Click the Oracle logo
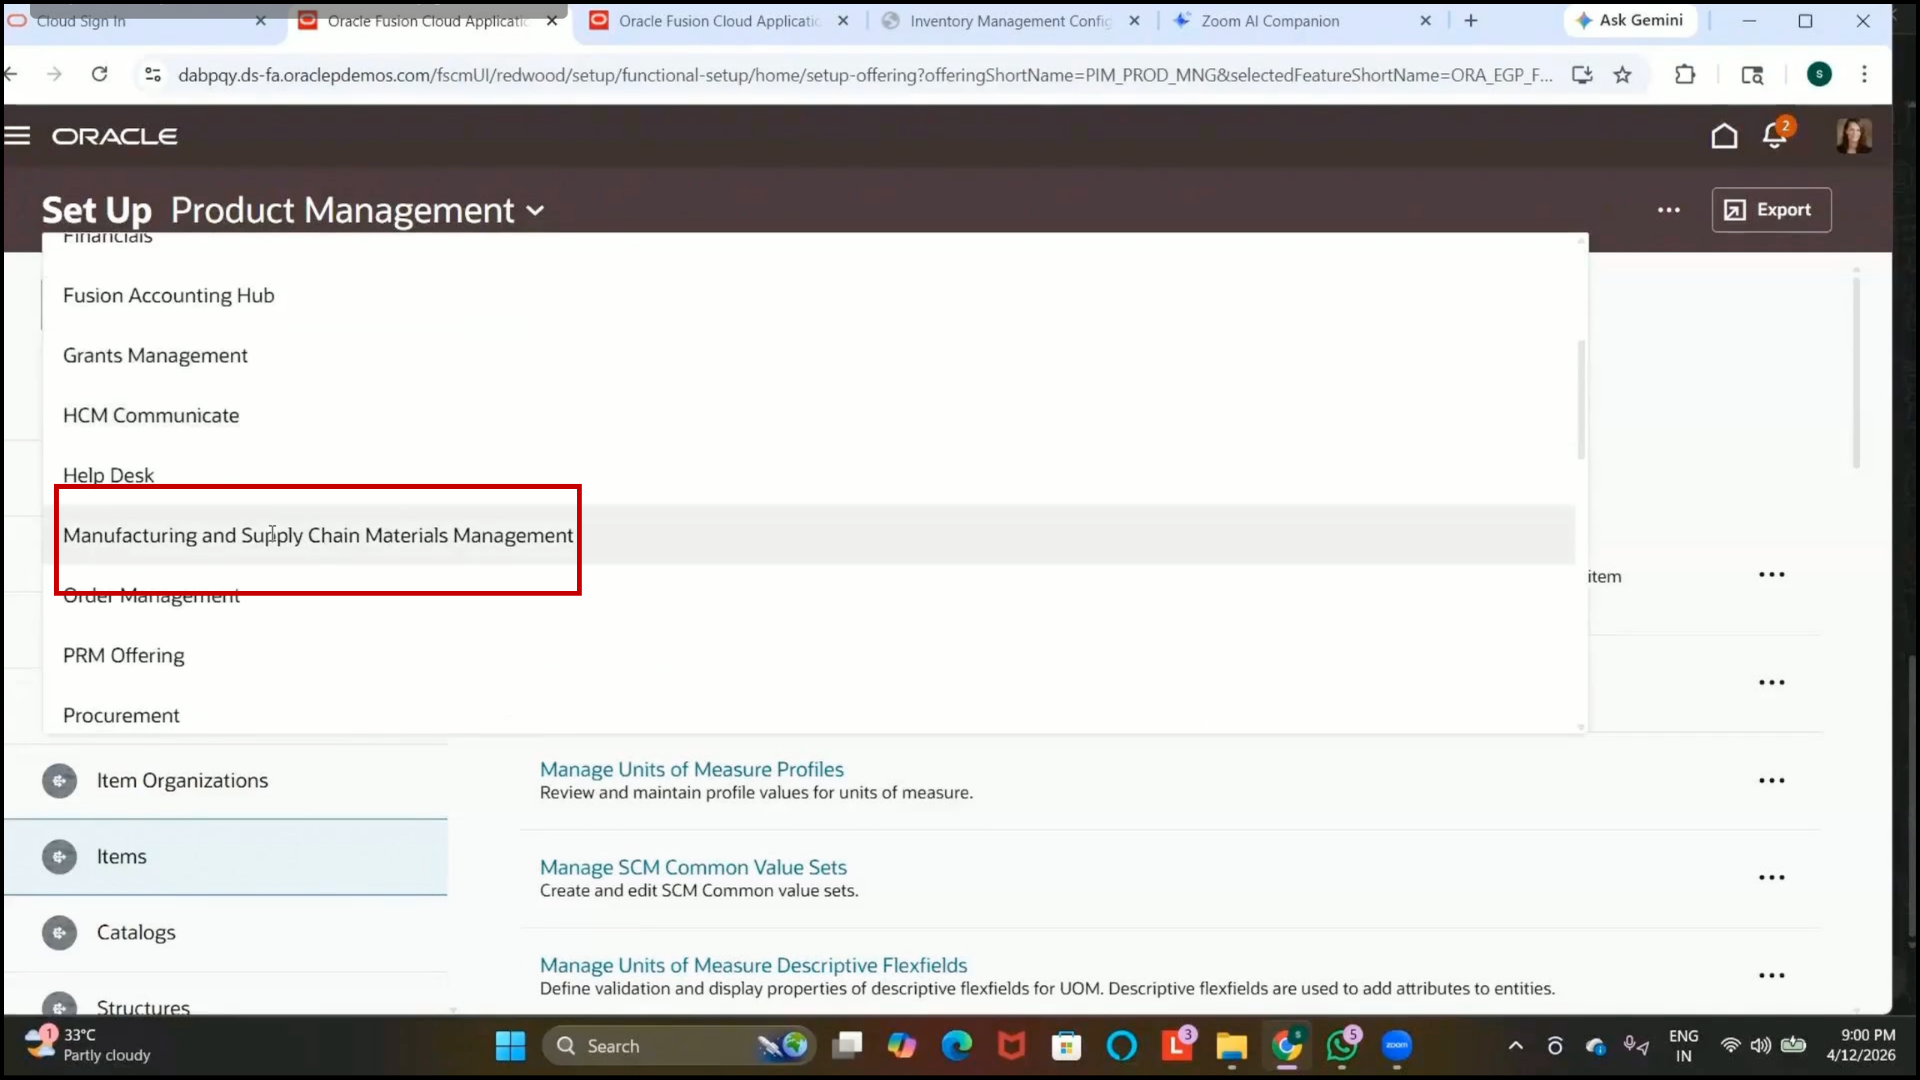 115,136
